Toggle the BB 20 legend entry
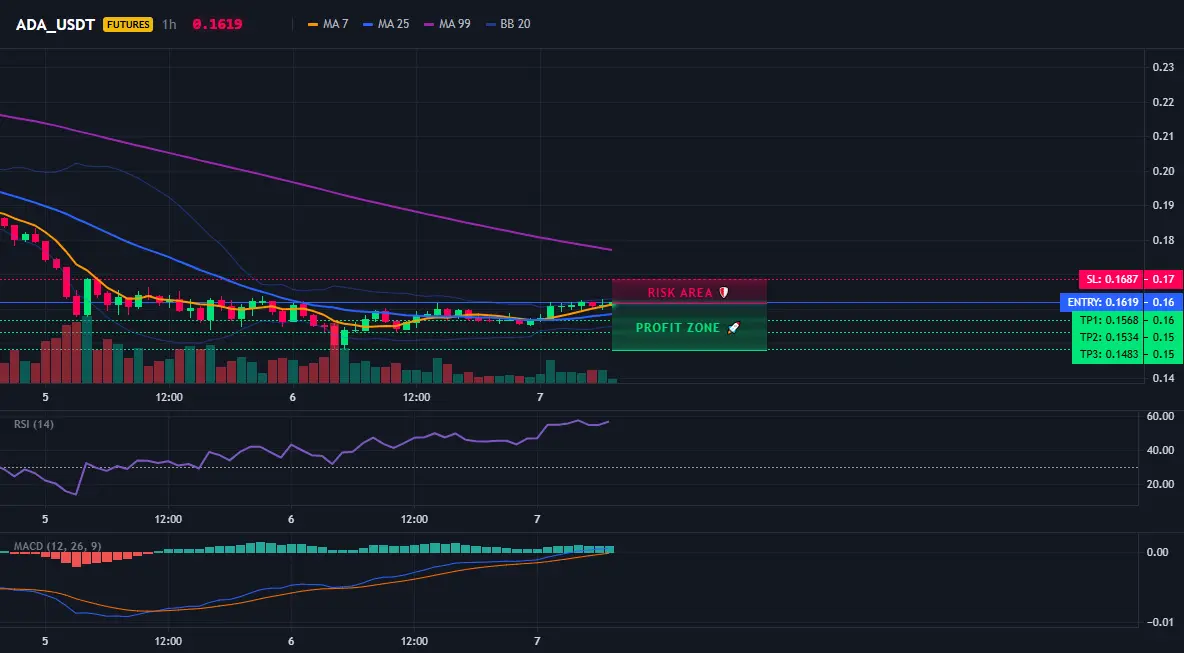 point(508,24)
